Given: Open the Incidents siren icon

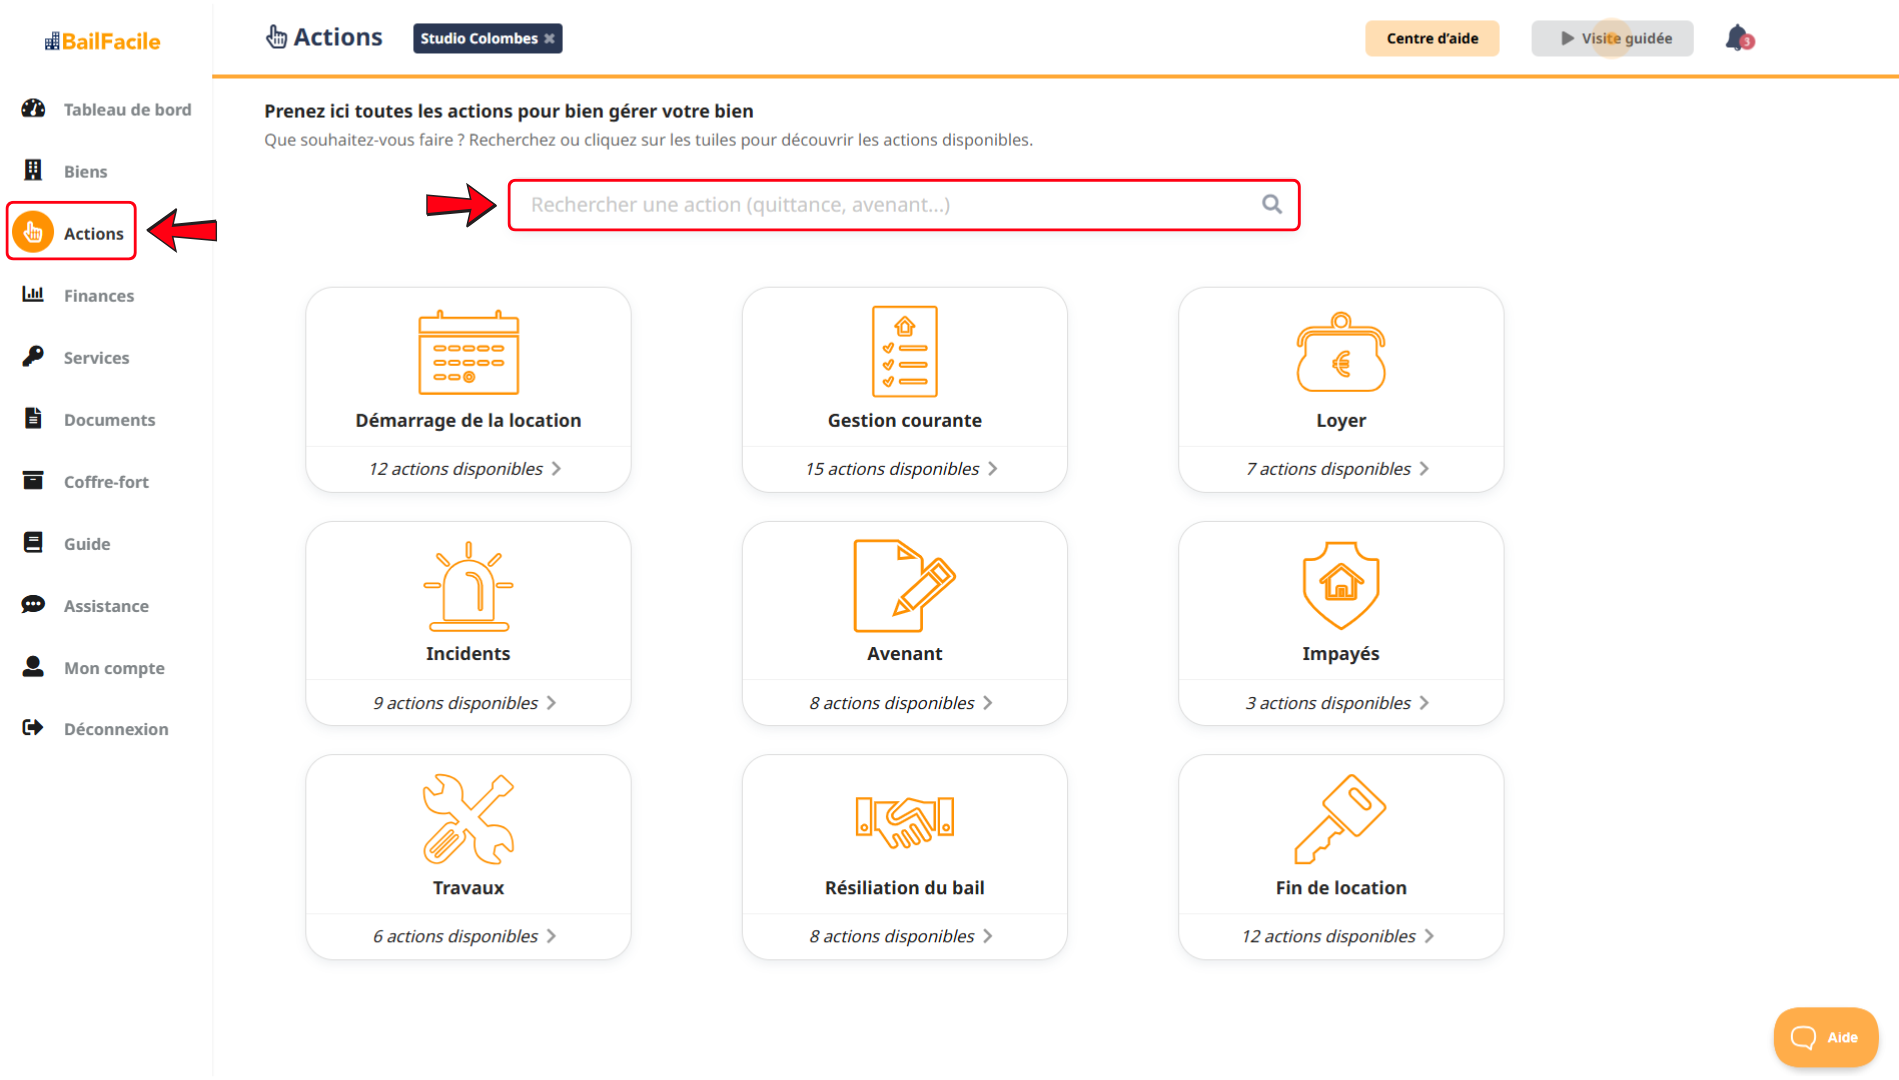Looking at the screenshot, I should [468, 586].
